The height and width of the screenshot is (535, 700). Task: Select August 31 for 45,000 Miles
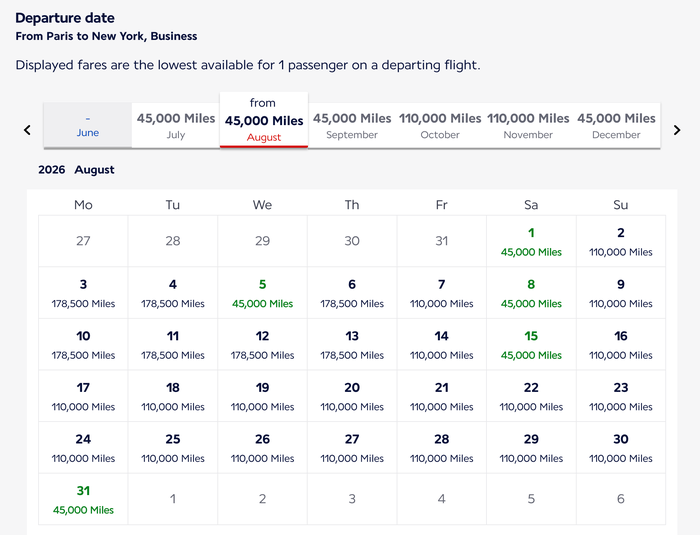(x=83, y=499)
